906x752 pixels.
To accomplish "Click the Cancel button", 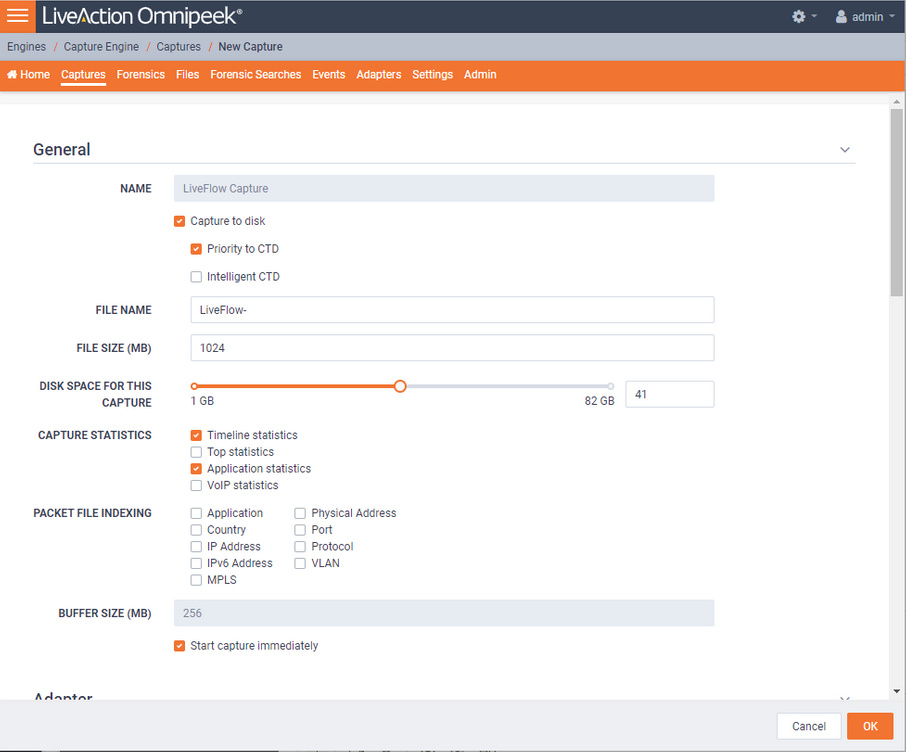I will (x=808, y=727).
